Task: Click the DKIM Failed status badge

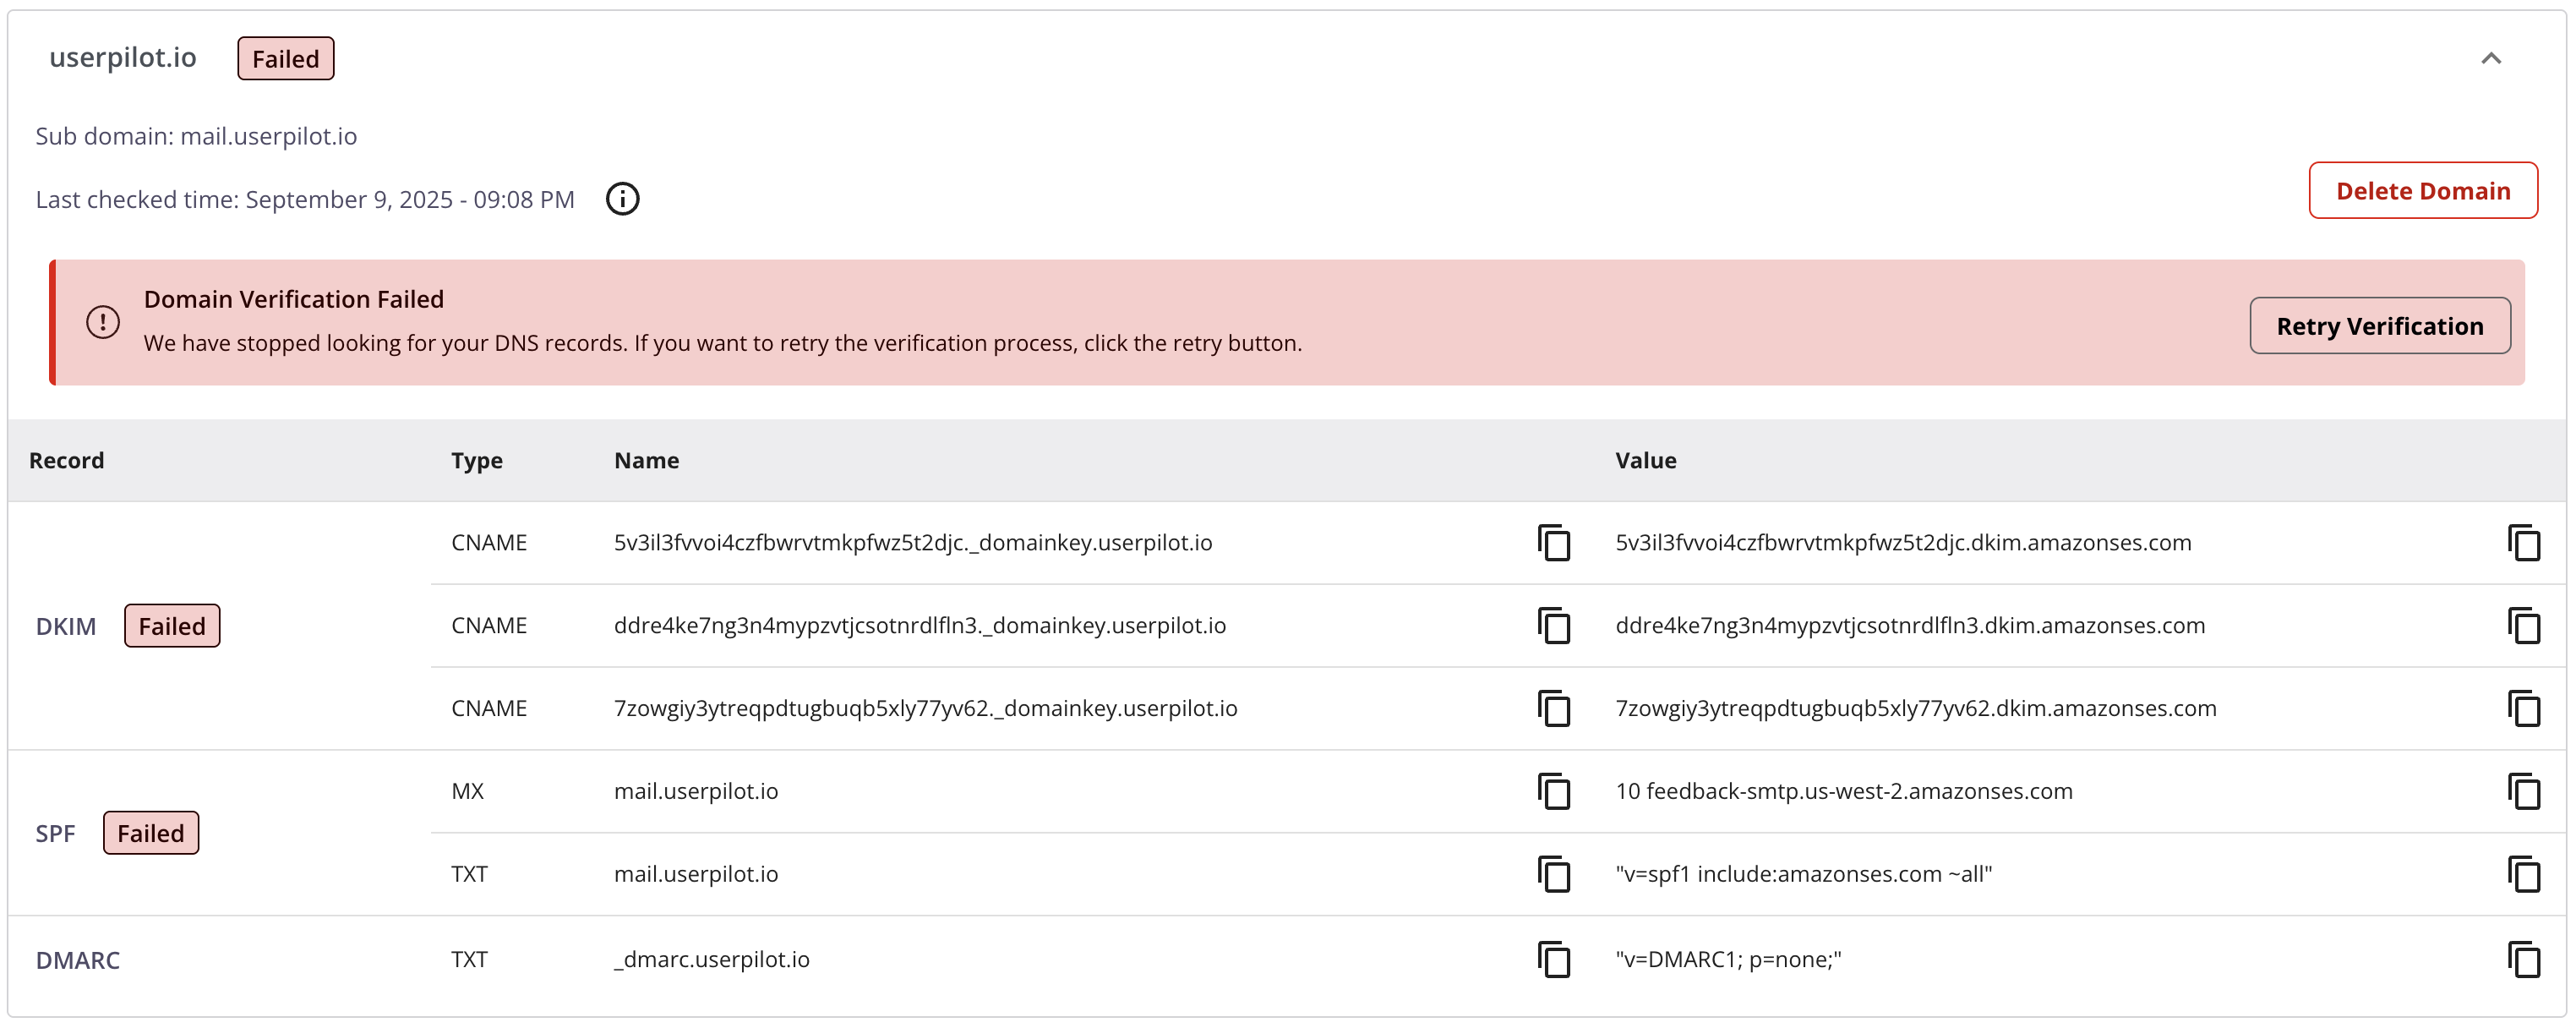Action: [x=172, y=626]
